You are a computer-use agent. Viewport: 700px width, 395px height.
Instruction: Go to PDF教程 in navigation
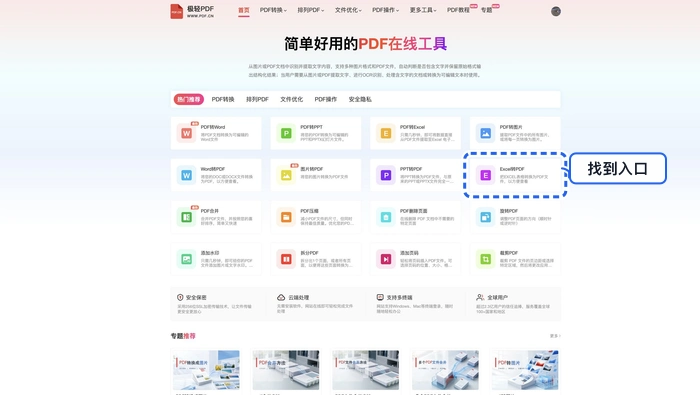pyautogui.click(x=458, y=10)
